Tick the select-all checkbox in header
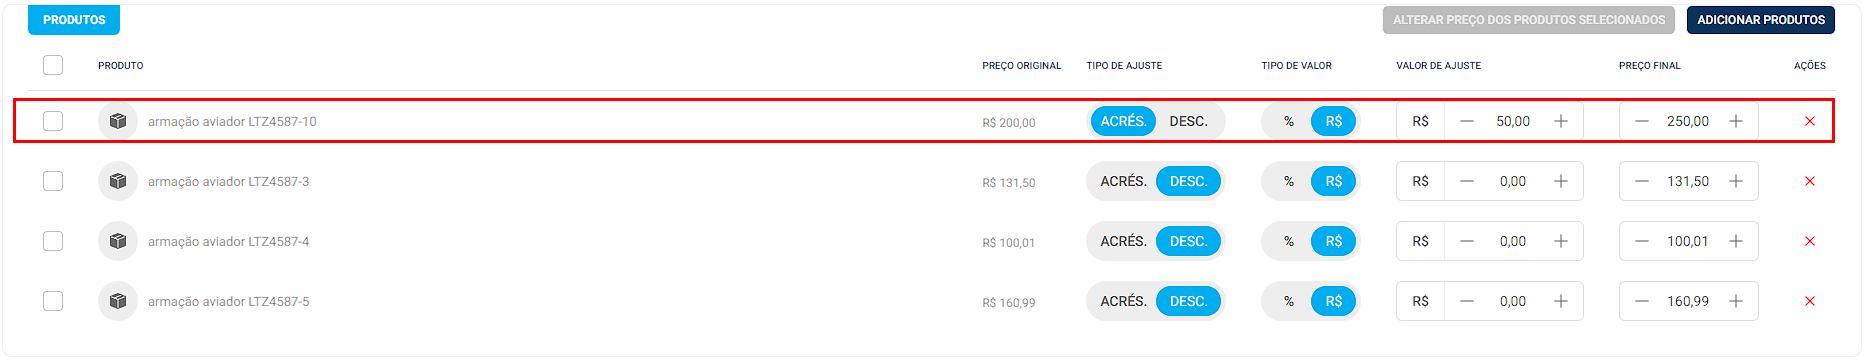 click(x=53, y=65)
